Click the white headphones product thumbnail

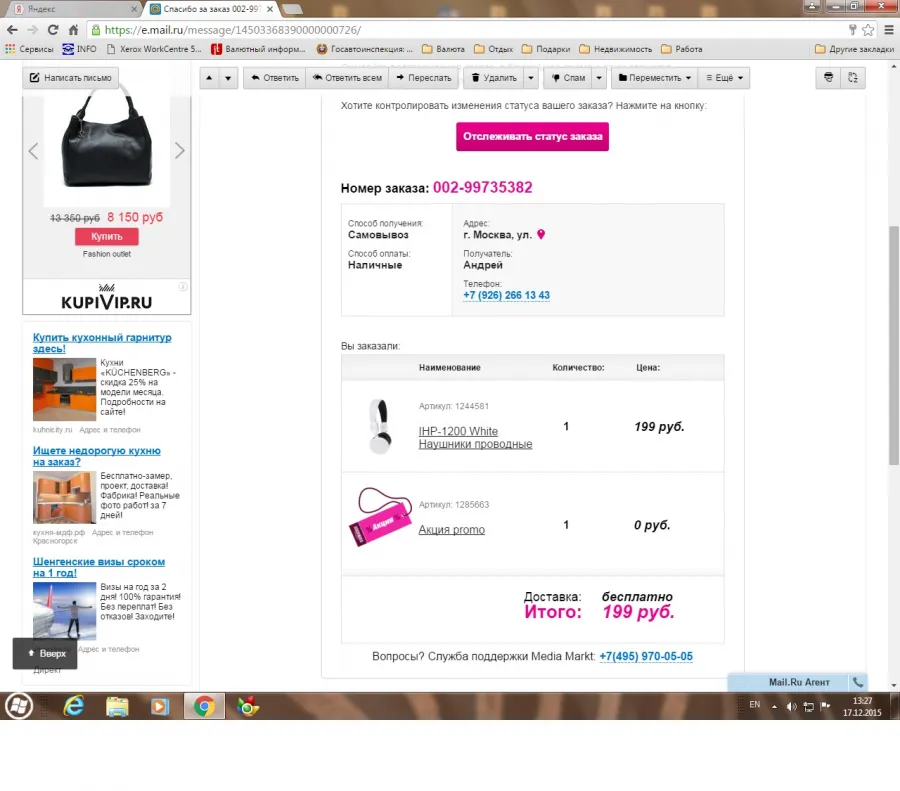pos(380,426)
